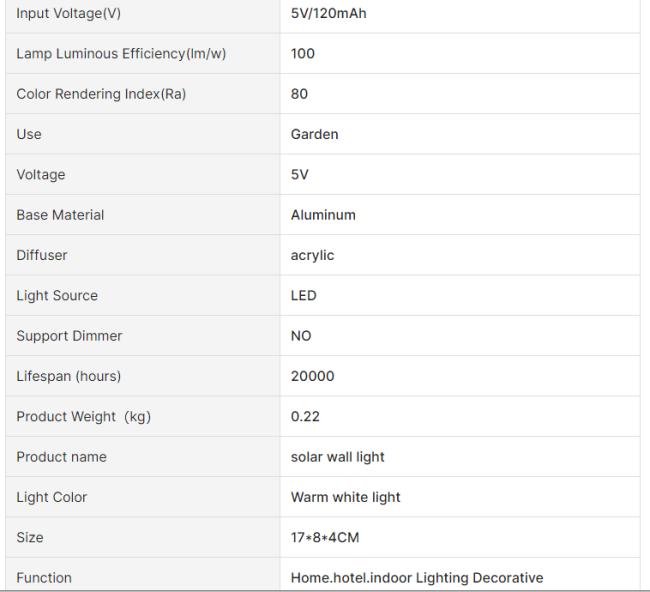Viewport: 650px width, 592px height.
Task: Click the Aluminum base material value
Action: [323, 215]
